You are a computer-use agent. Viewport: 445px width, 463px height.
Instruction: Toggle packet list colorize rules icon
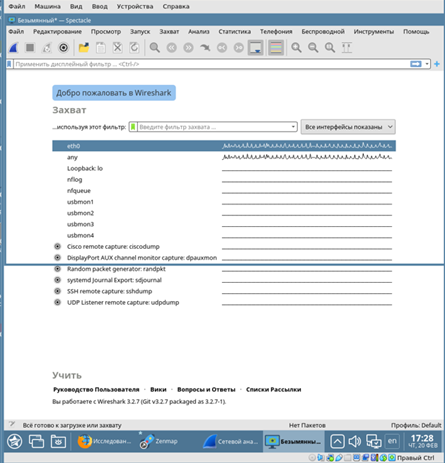276,48
